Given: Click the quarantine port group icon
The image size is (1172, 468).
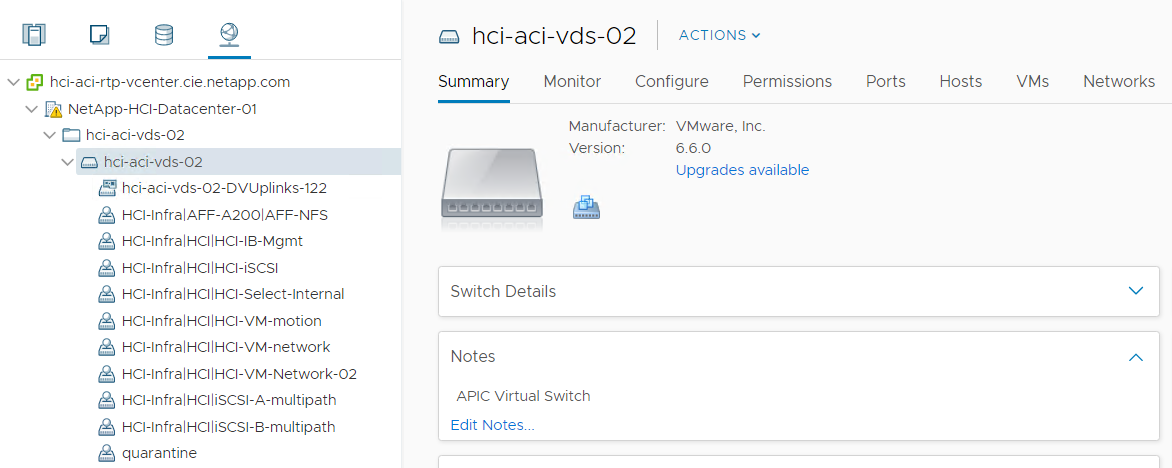Looking at the screenshot, I should coord(107,453).
